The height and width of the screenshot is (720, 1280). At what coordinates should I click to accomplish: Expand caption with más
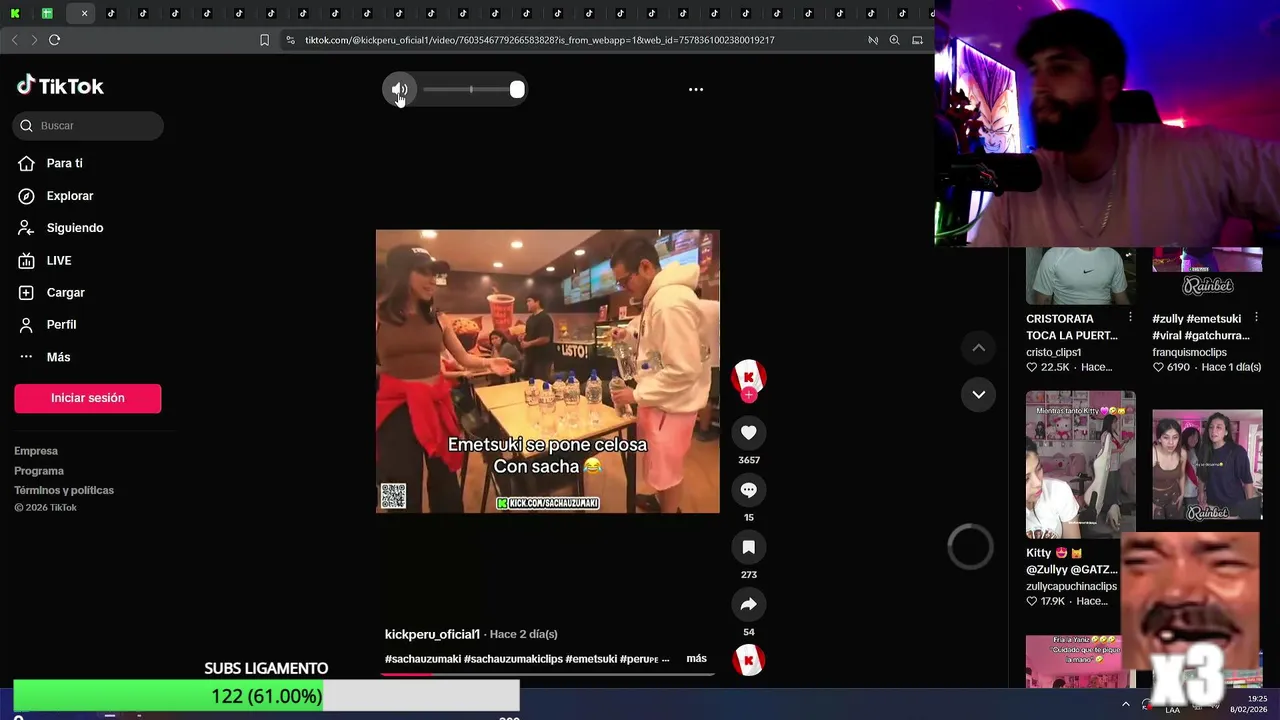tap(696, 658)
